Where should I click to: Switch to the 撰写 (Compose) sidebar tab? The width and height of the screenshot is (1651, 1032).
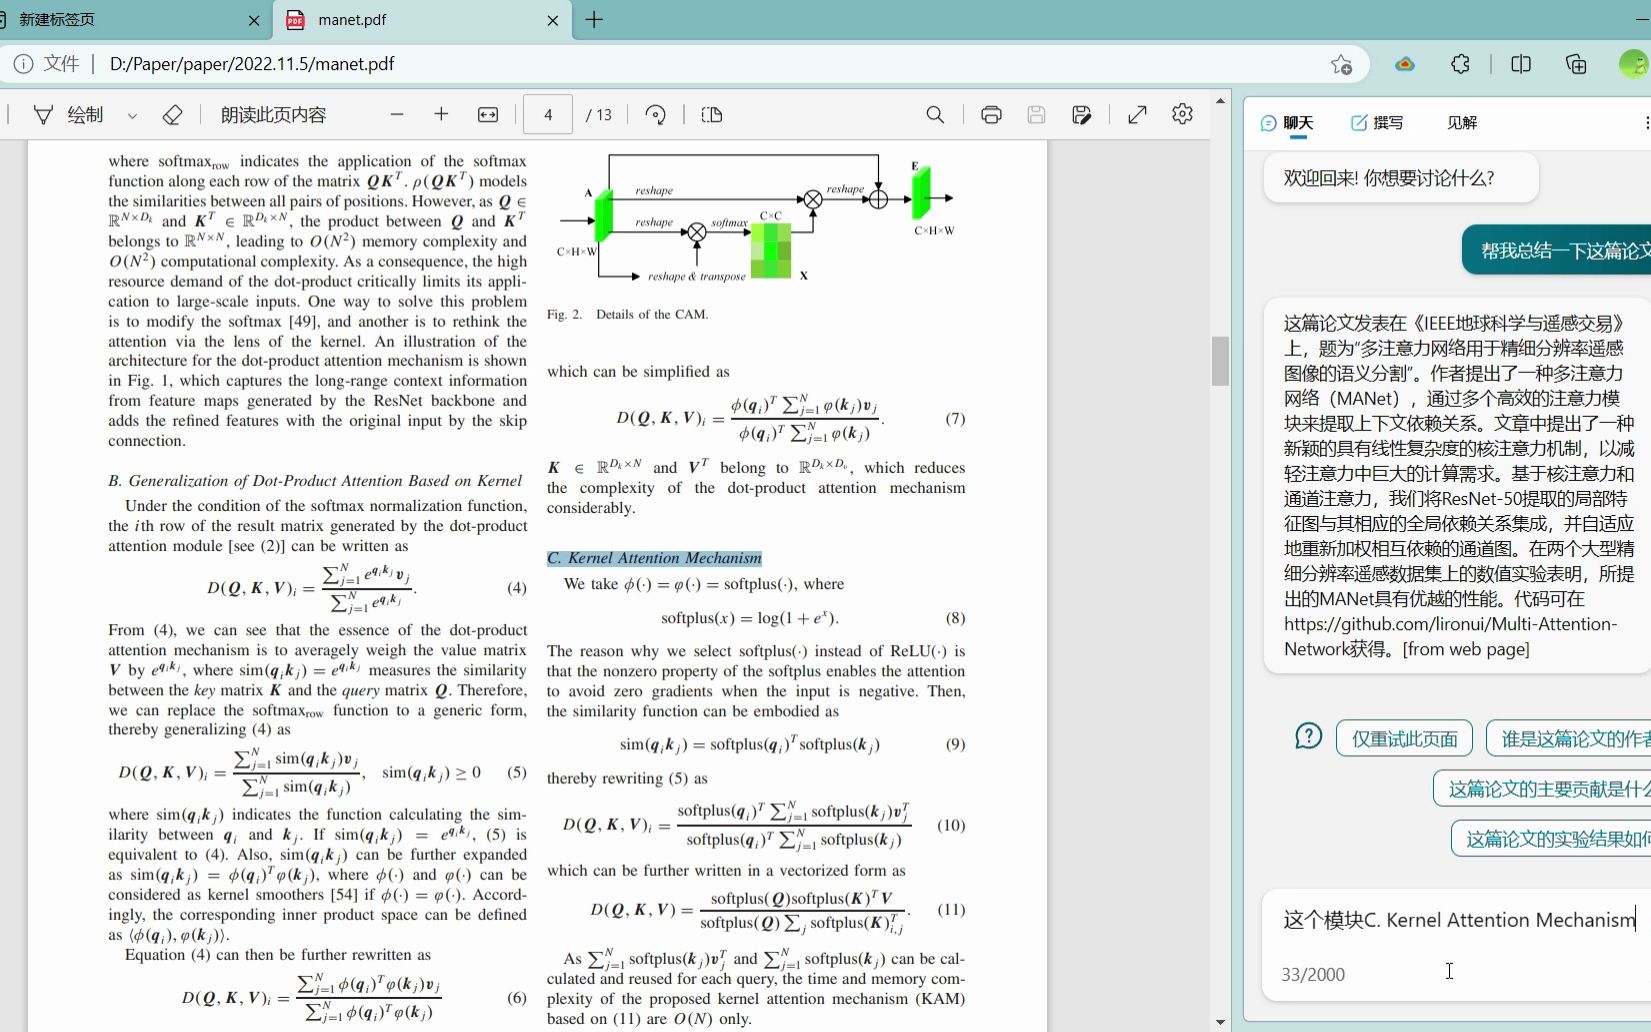click(1377, 123)
